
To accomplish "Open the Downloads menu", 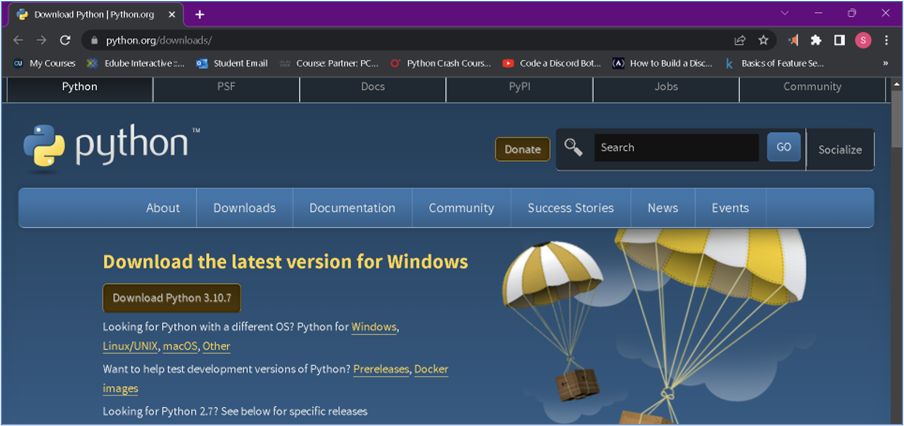I will [244, 208].
